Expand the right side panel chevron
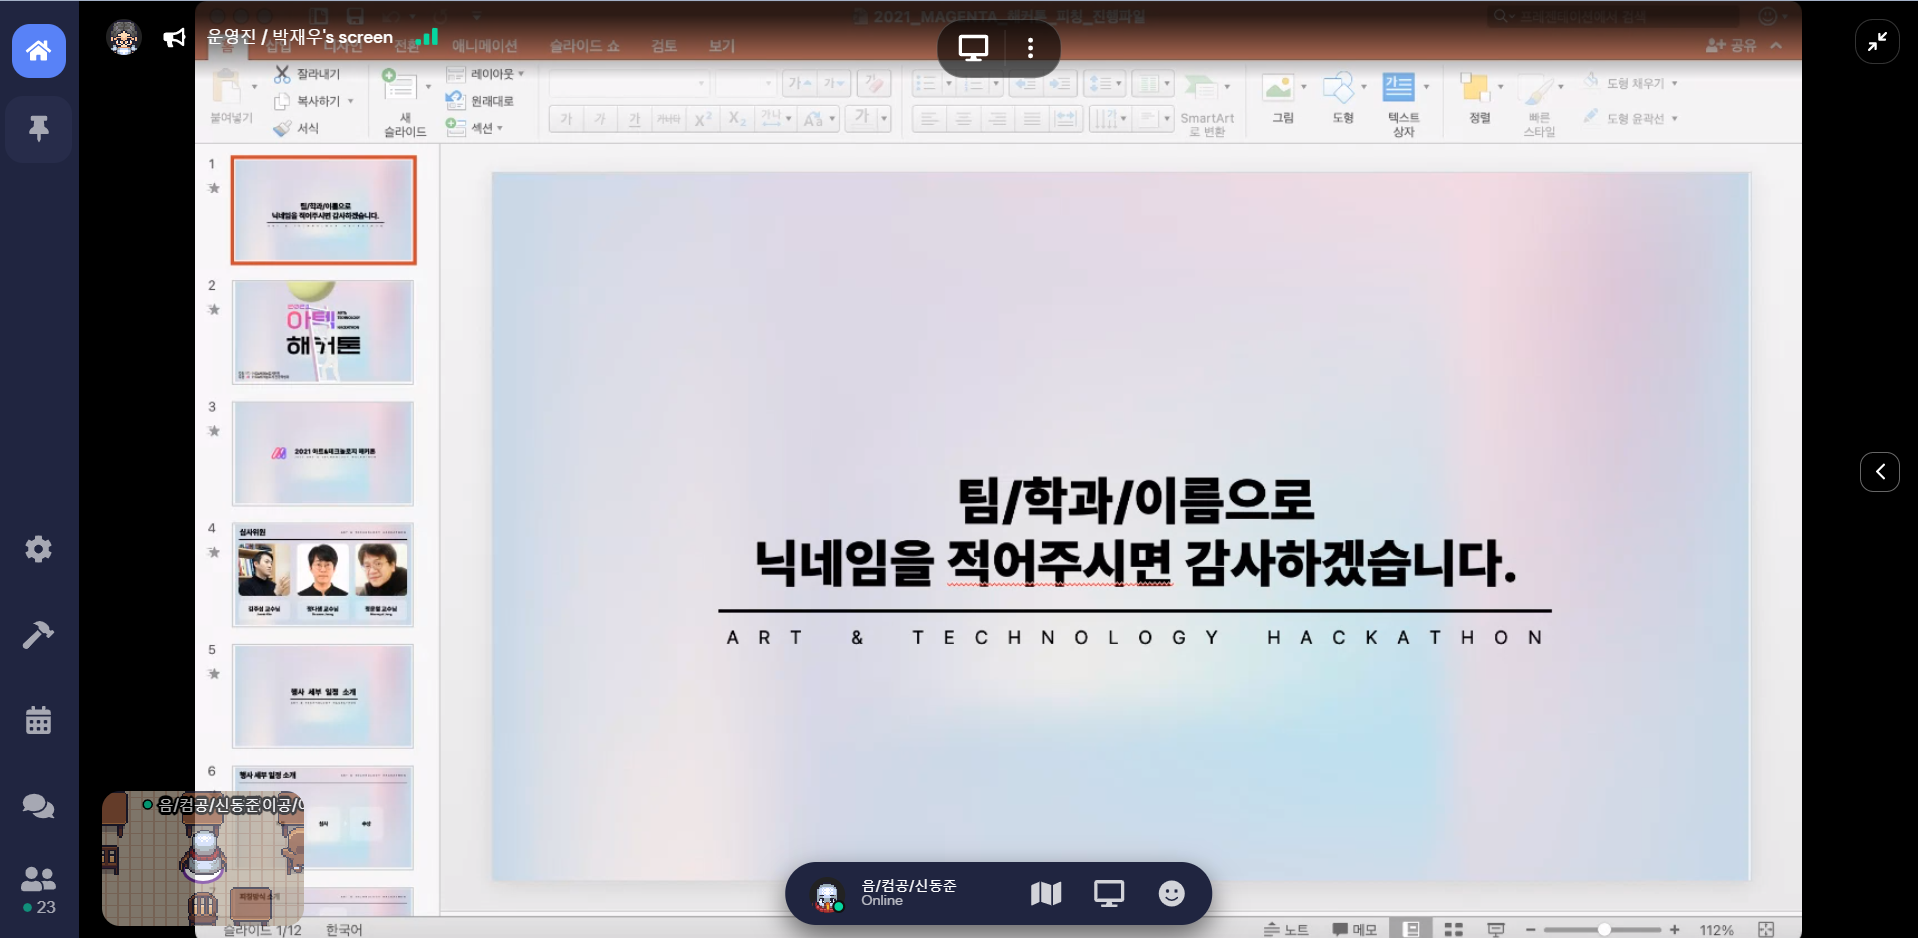Viewport: 1918px width, 938px height. click(1880, 471)
